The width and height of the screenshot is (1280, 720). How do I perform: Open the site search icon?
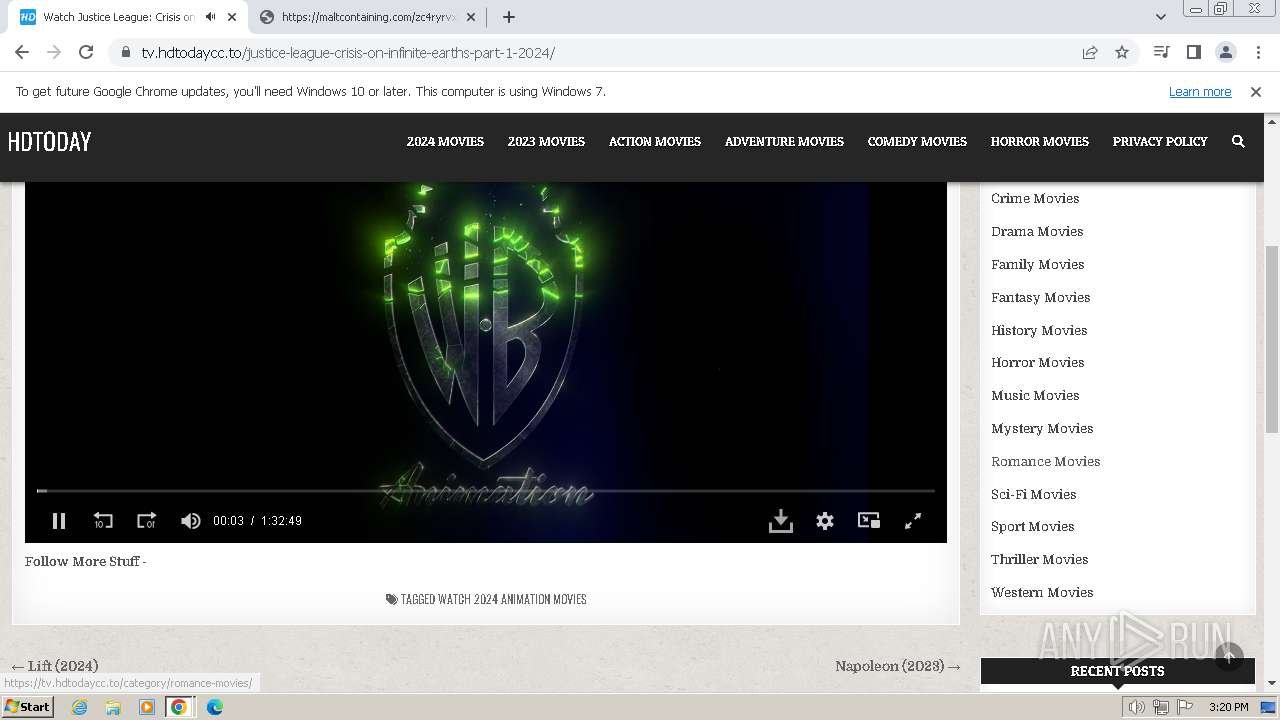coord(1238,141)
